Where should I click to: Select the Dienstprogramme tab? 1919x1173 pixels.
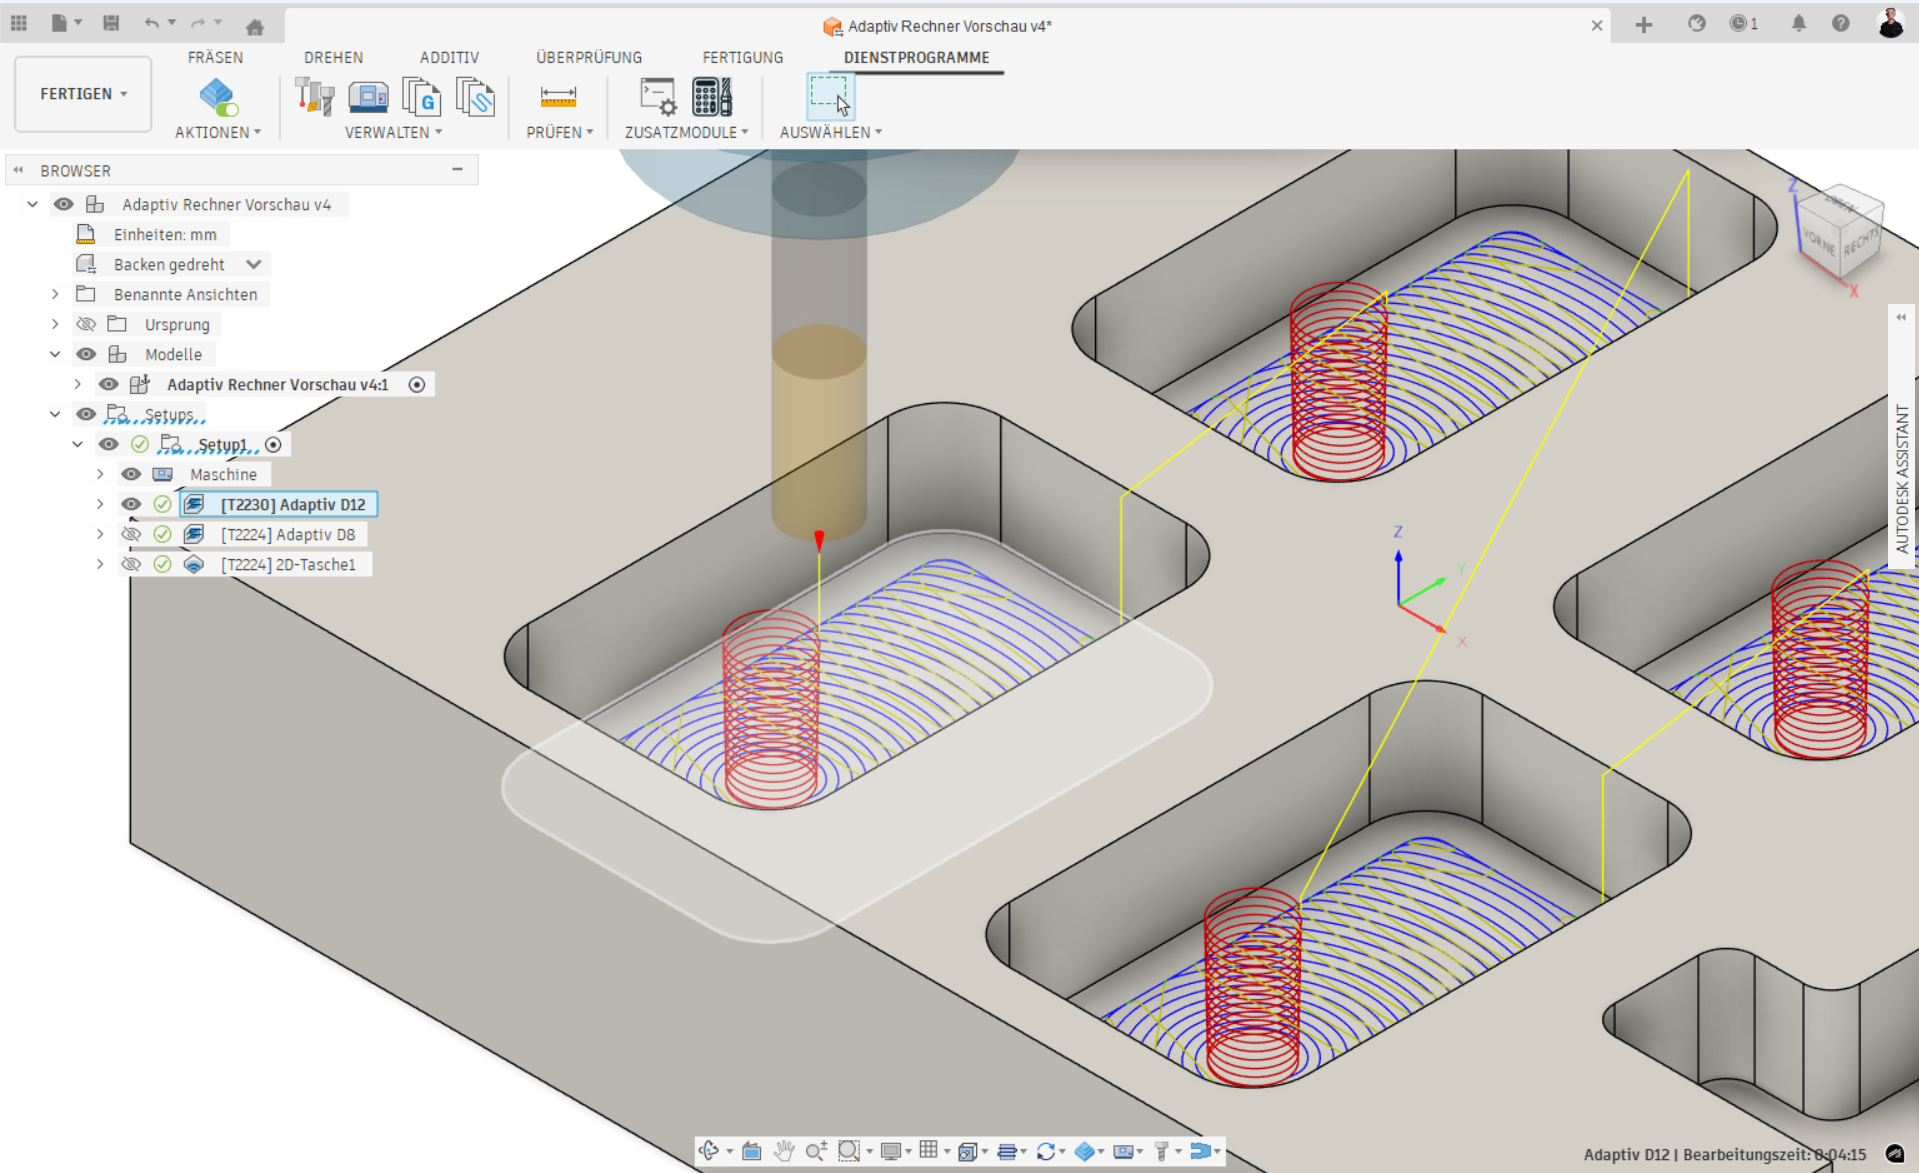pos(916,58)
